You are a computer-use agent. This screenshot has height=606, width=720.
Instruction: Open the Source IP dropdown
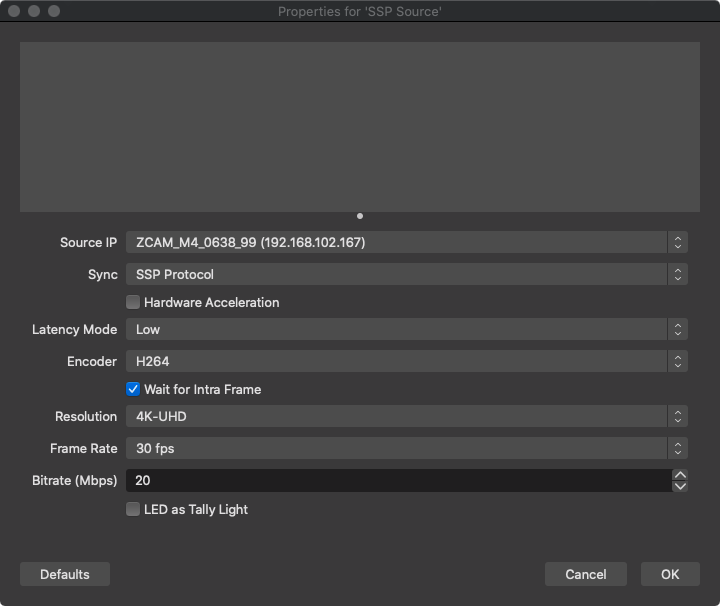tap(405, 242)
